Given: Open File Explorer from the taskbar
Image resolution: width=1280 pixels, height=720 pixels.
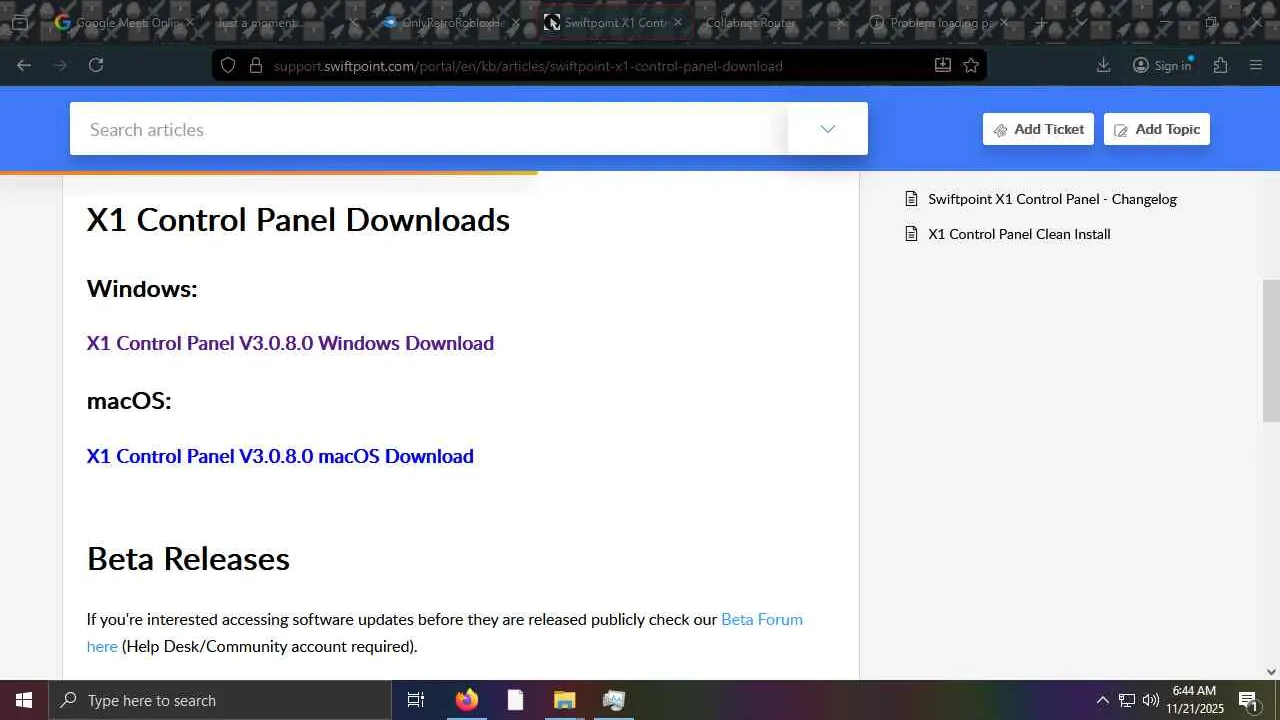Looking at the screenshot, I should click(x=564, y=700).
